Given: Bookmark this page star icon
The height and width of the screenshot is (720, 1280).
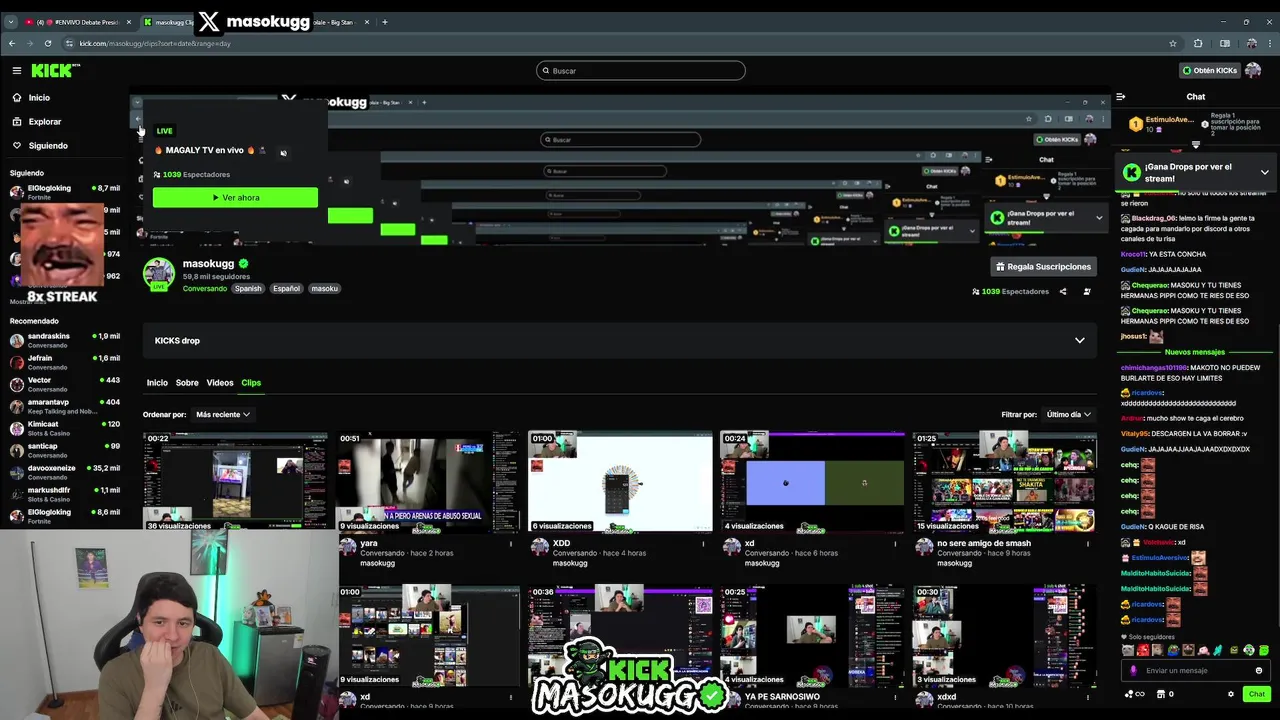Looking at the screenshot, I should point(1173,43).
